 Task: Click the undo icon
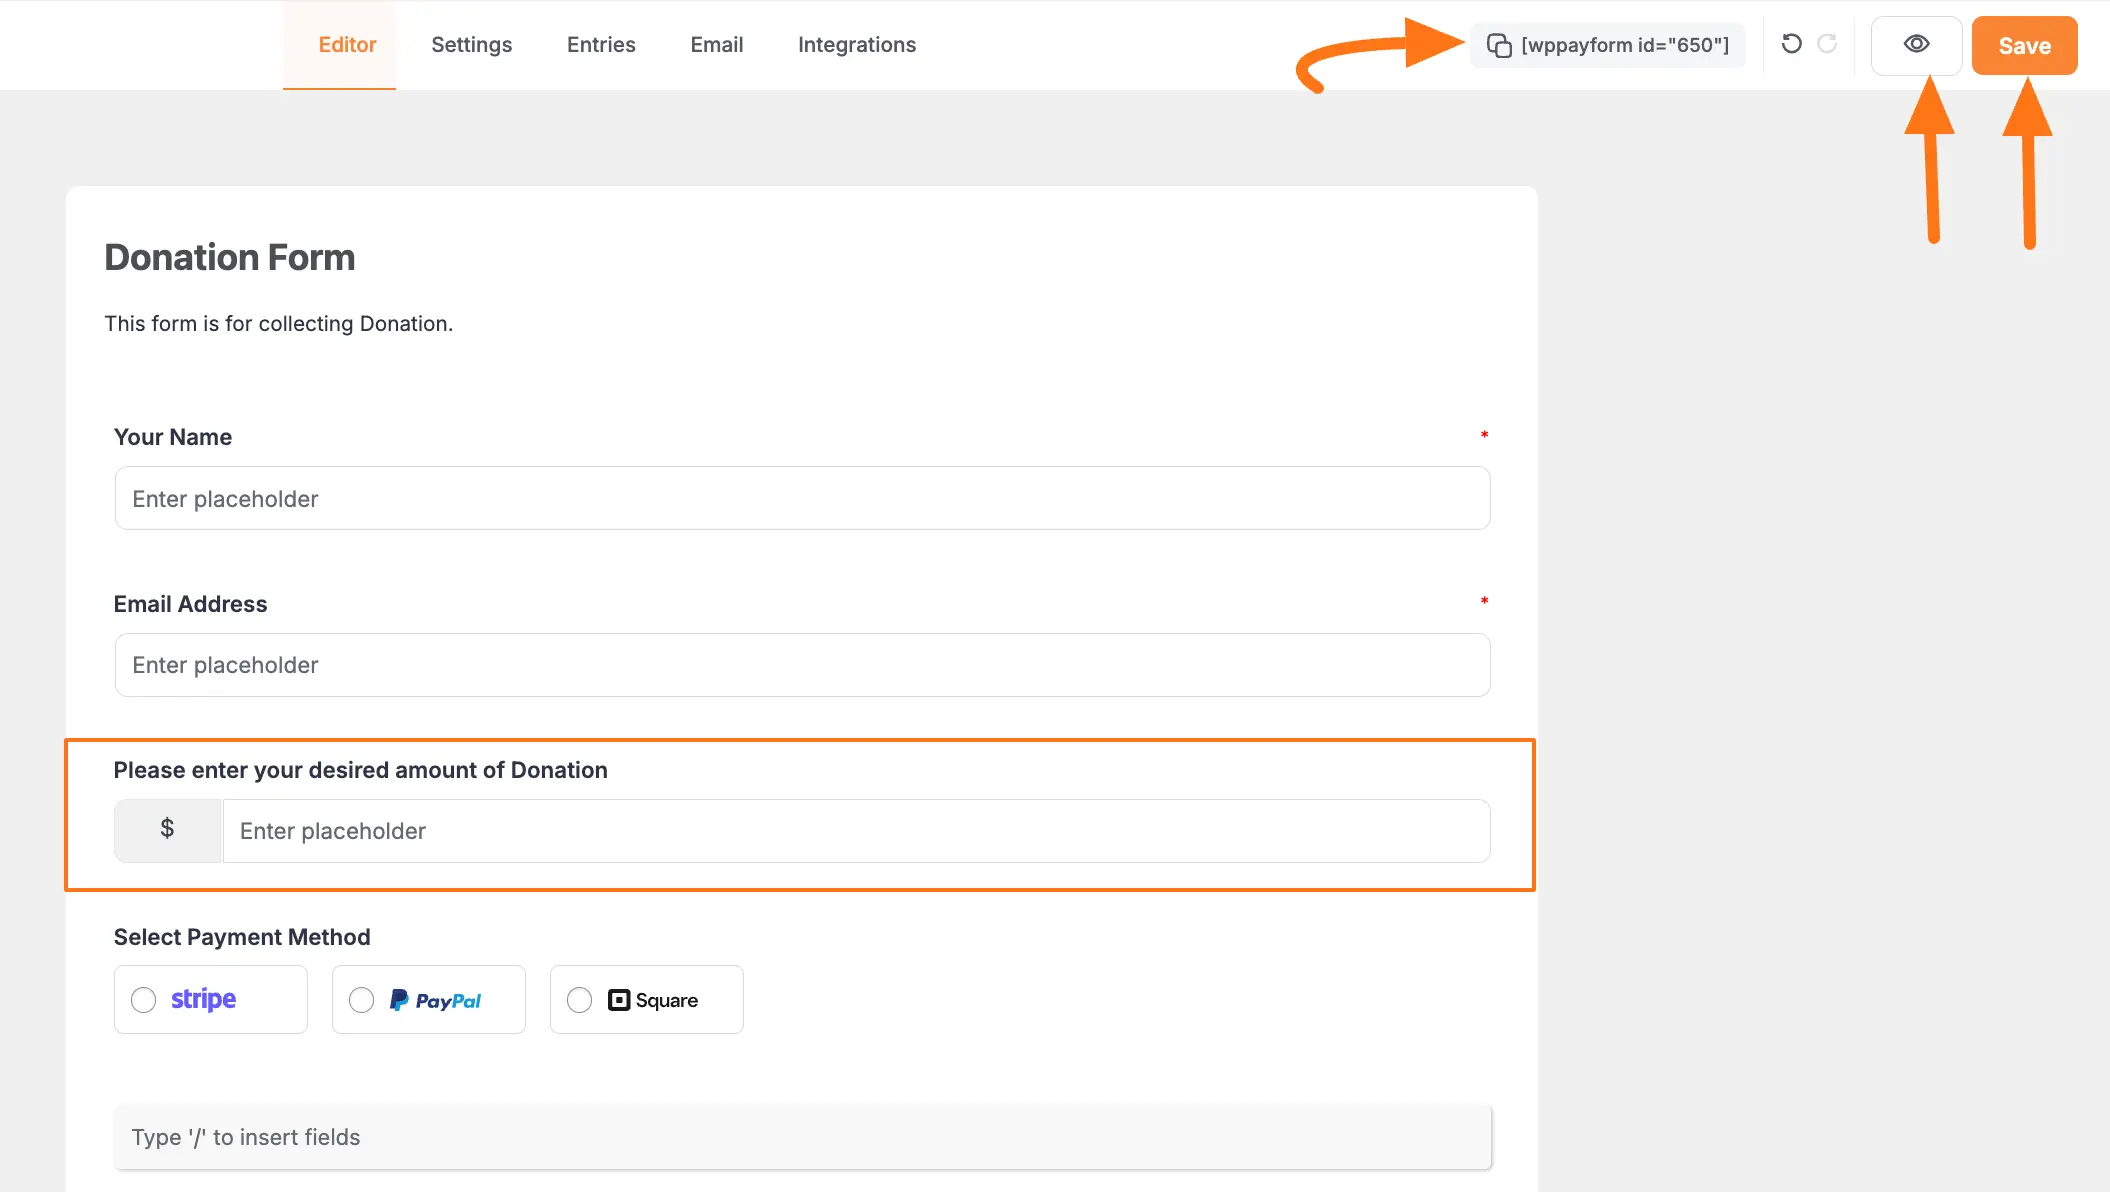[x=1791, y=44]
